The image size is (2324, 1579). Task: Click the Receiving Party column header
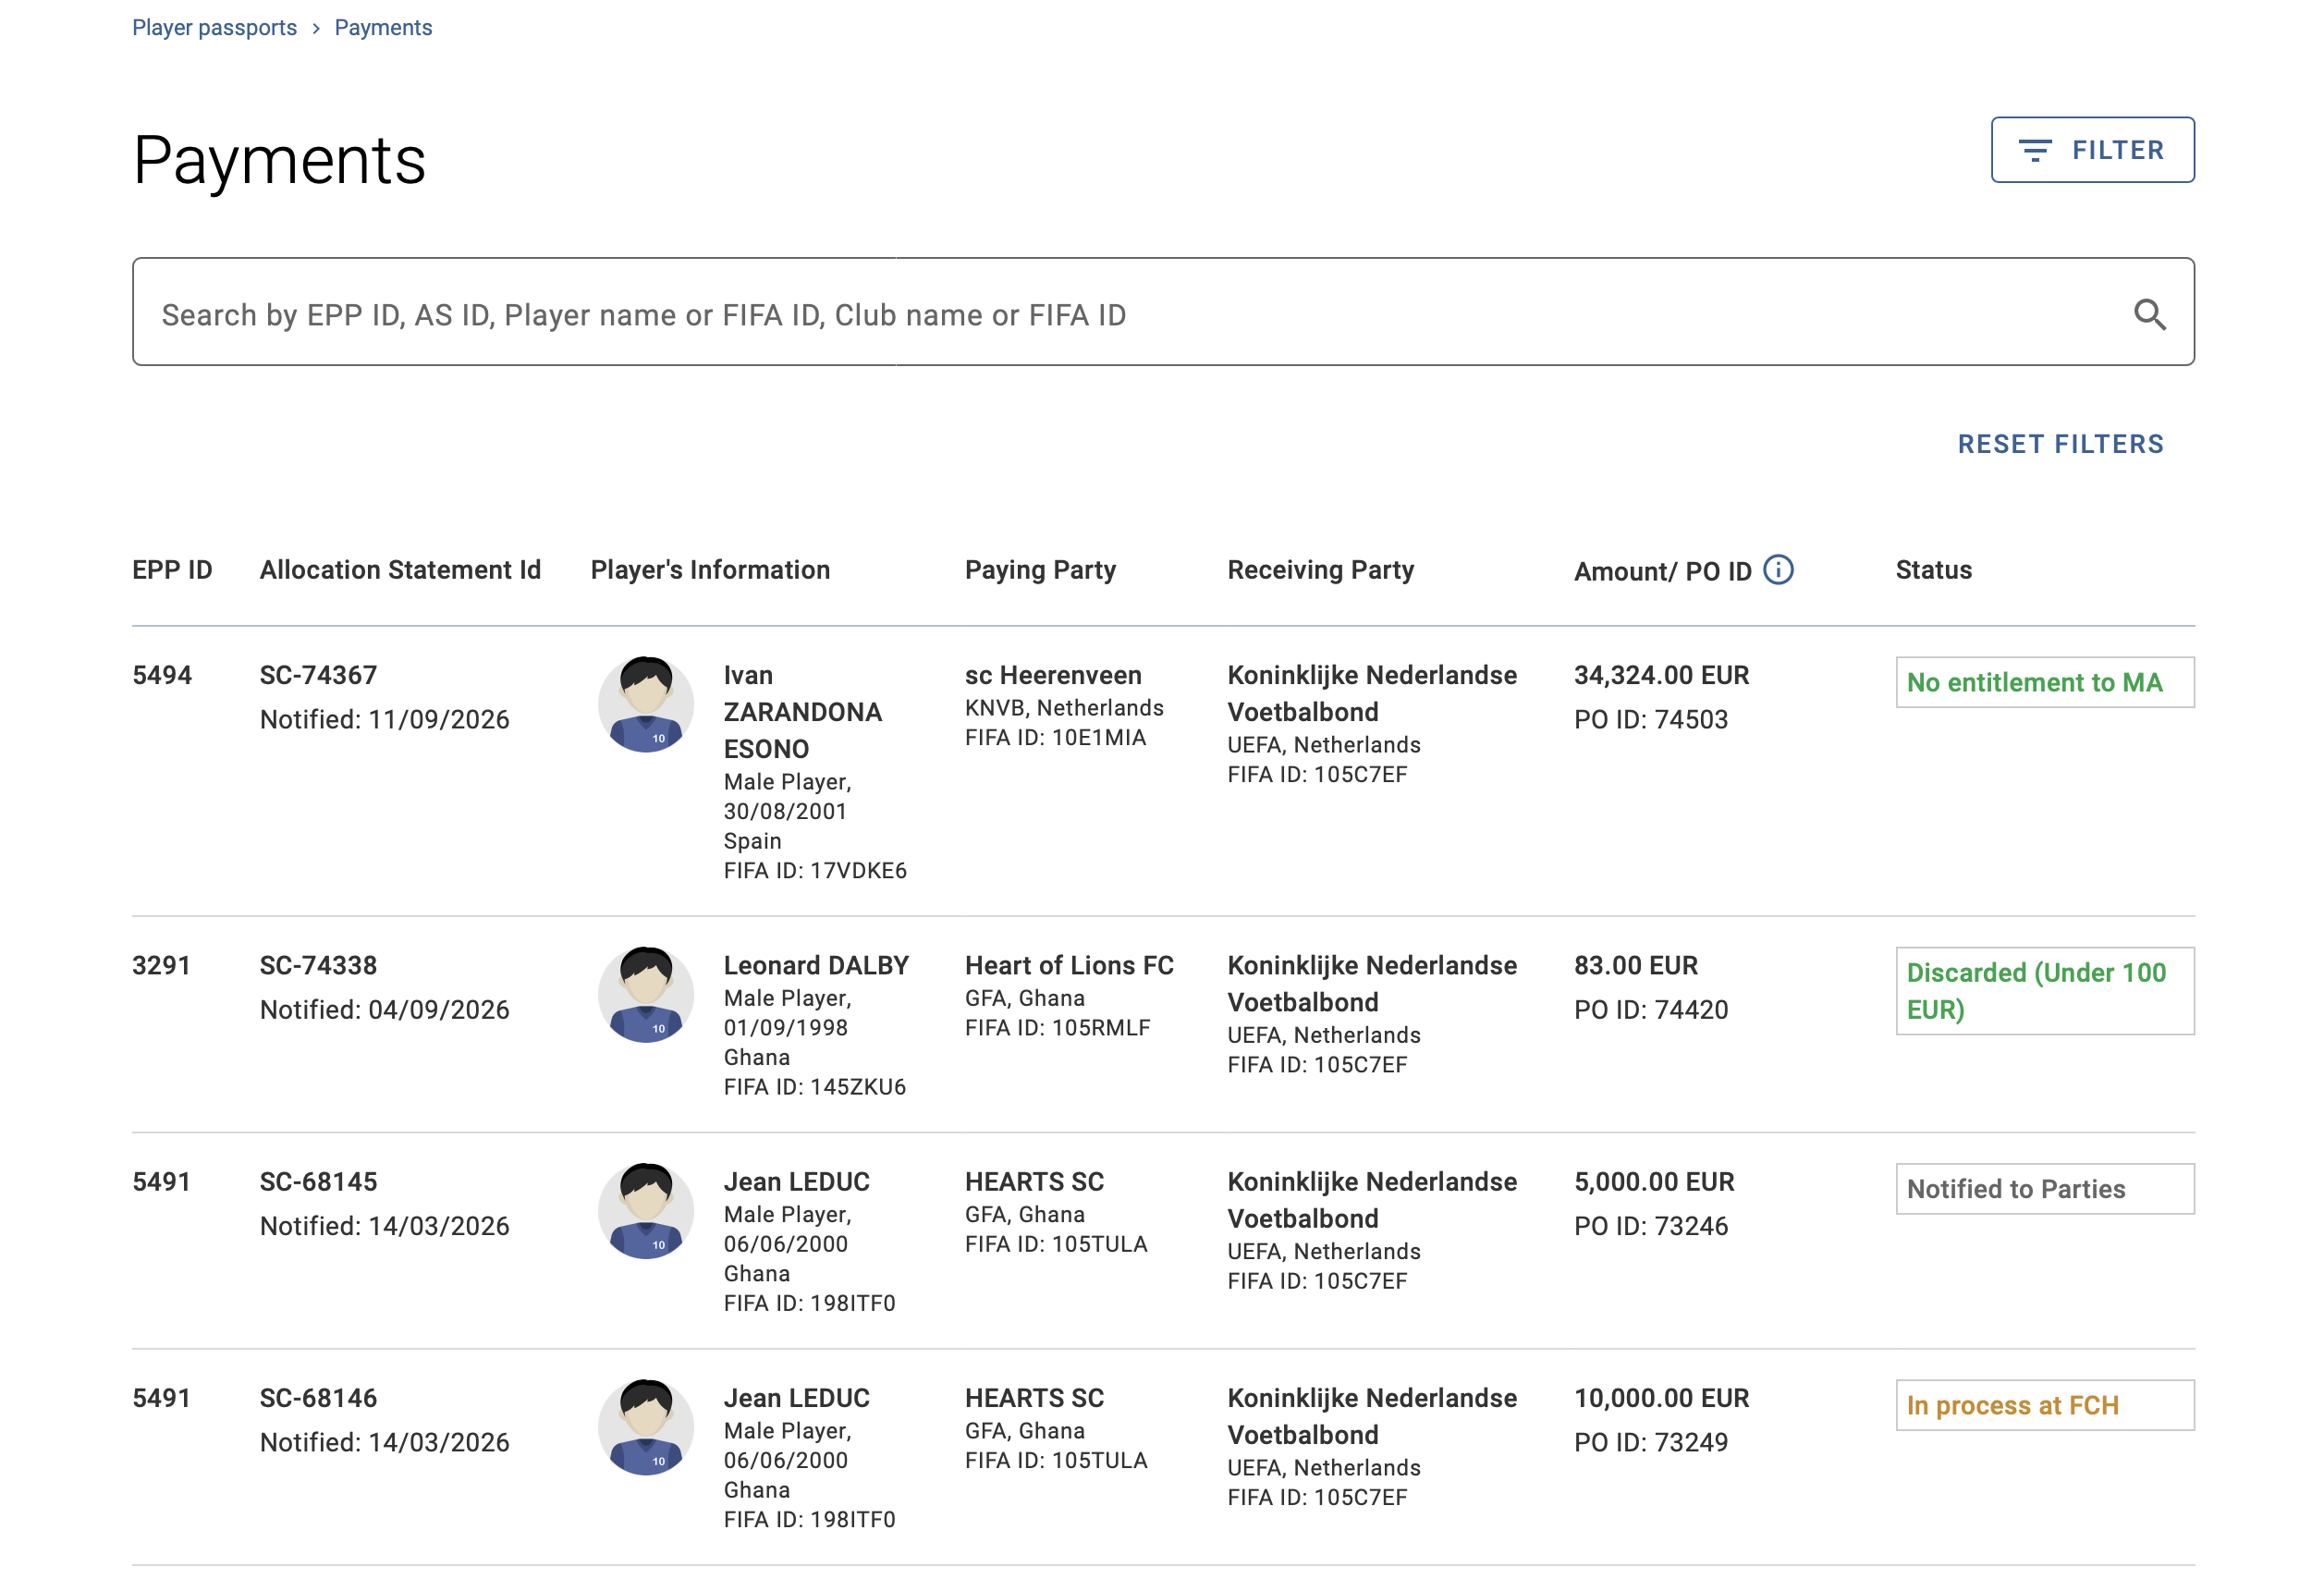(1320, 570)
